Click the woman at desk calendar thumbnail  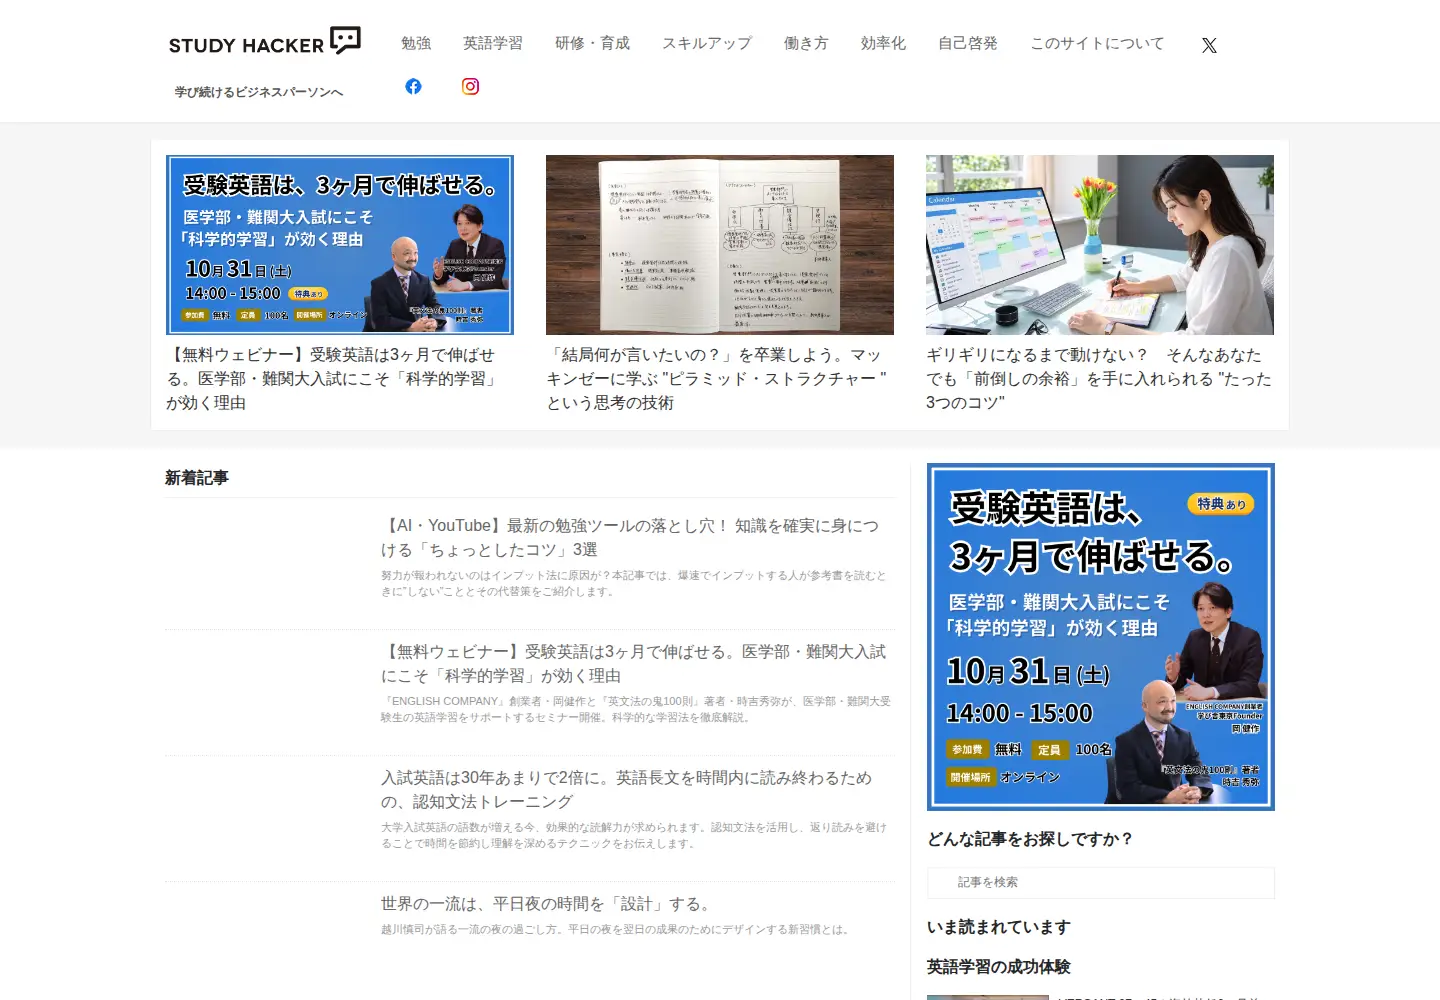(1100, 245)
